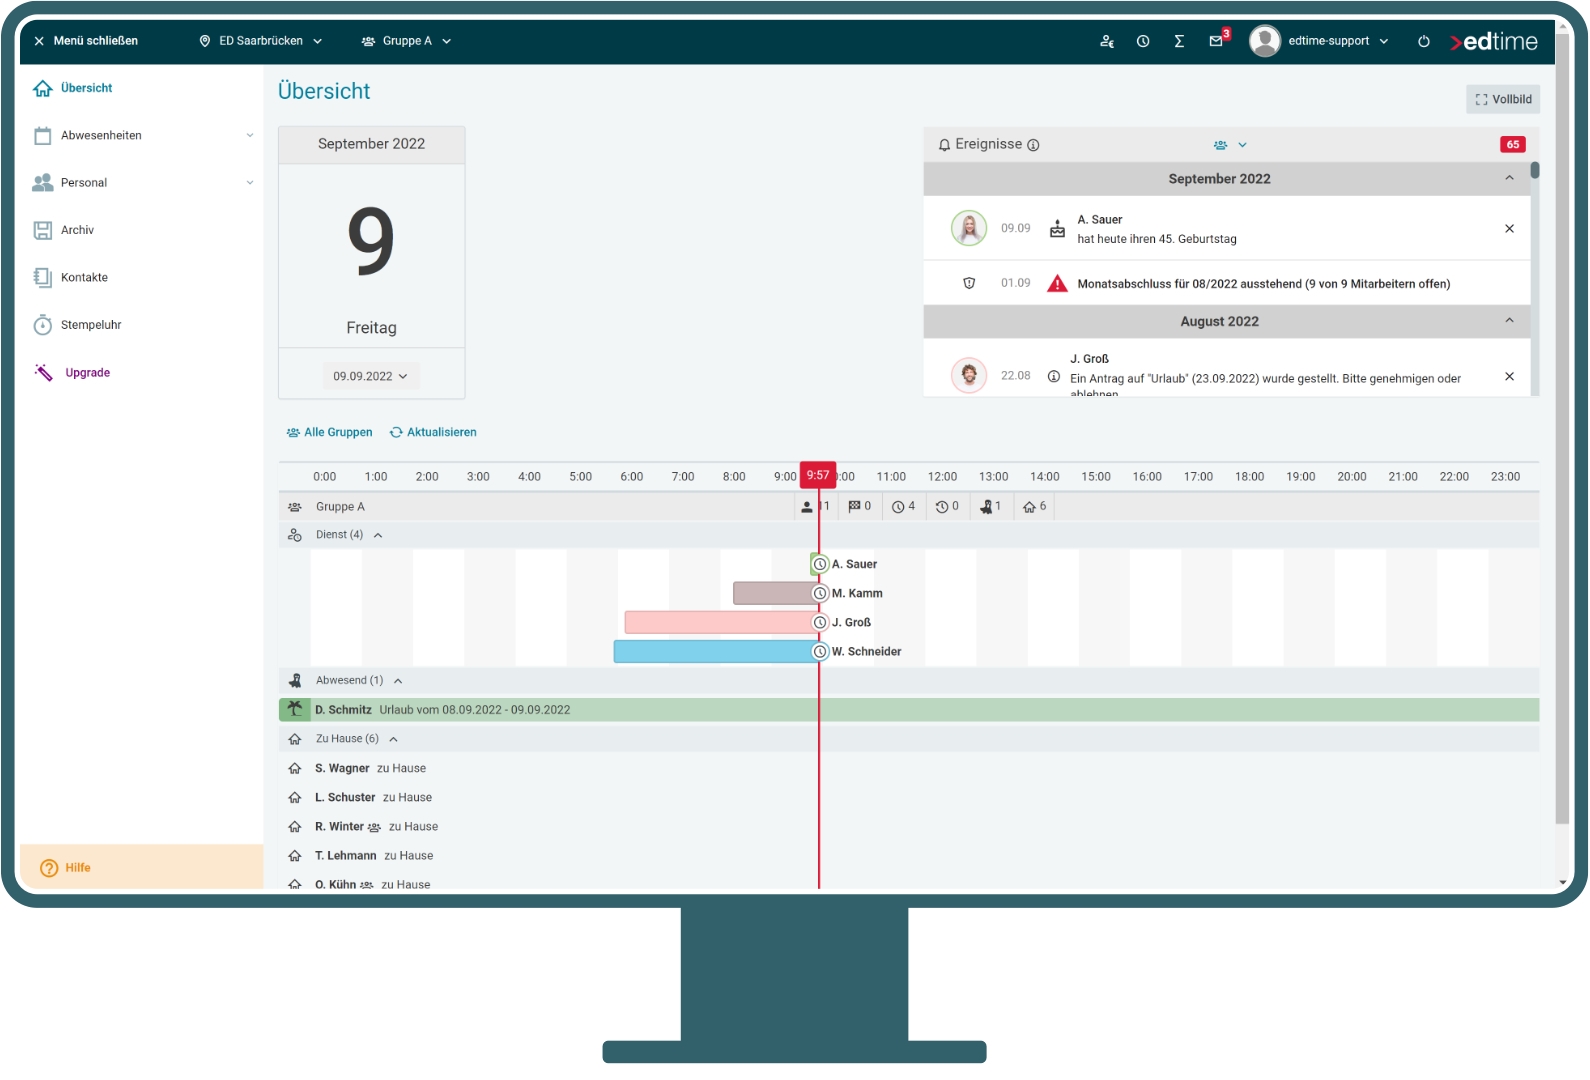This screenshot has height=1080, width=1590.
Task: Open the mail inbox with 3 notifications
Action: coord(1217,41)
